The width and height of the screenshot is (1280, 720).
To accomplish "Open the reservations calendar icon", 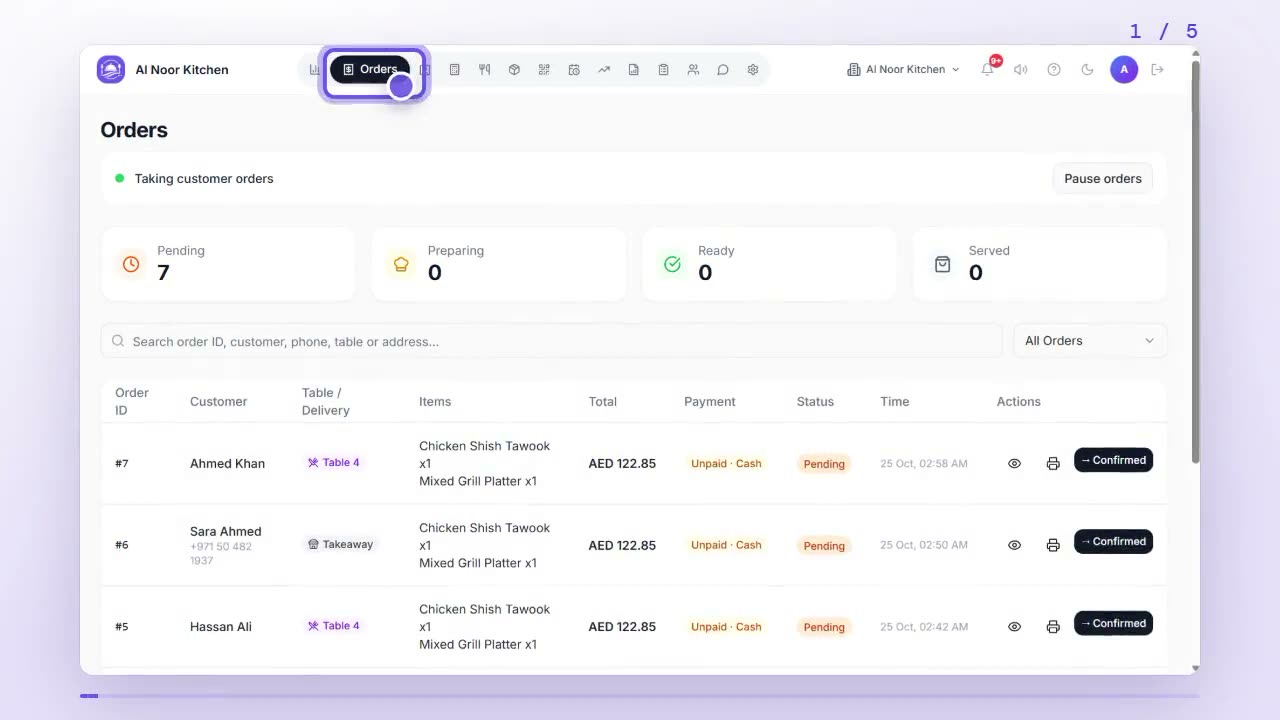I will tap(574, 70).
